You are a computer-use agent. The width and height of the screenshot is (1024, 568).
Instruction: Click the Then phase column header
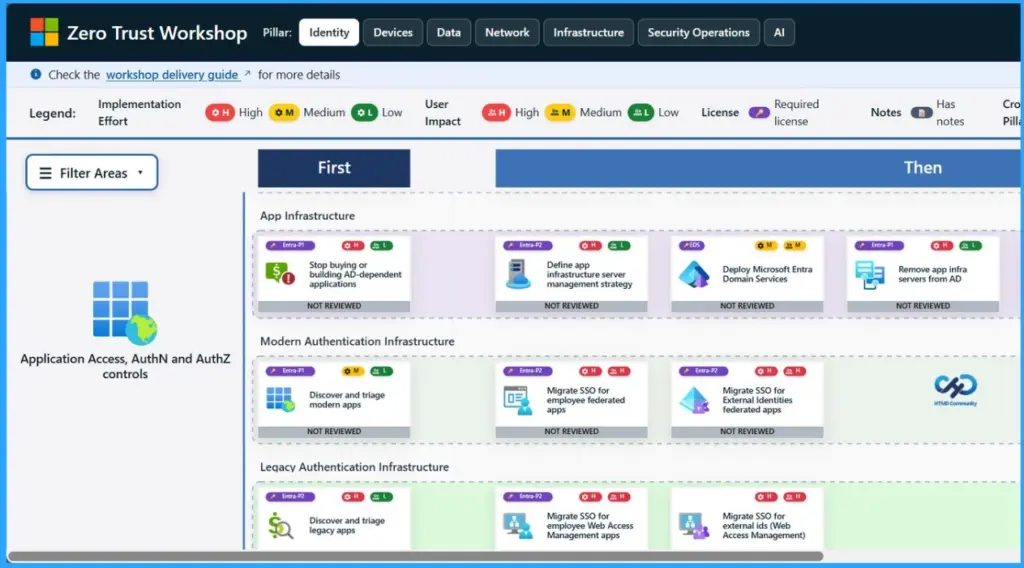tap(758, 168)
